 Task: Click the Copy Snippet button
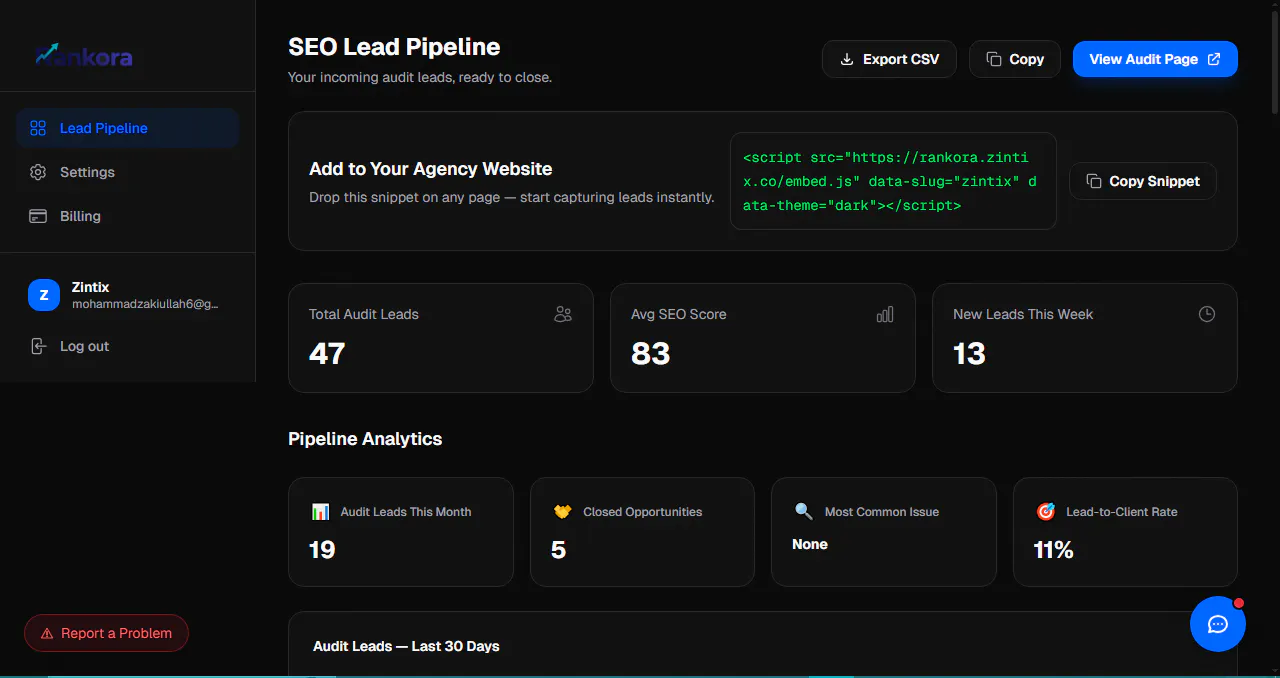(1143, 181)
